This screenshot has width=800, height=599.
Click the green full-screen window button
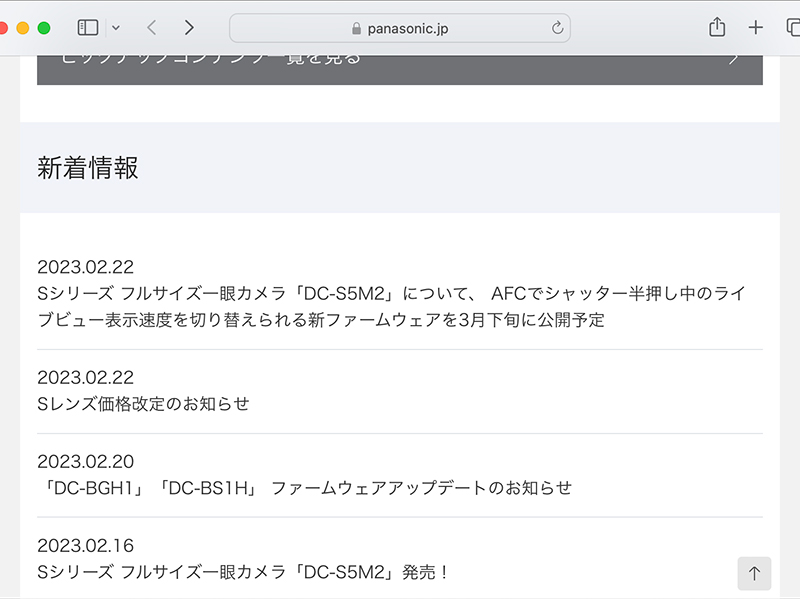(x=44, y=28)
